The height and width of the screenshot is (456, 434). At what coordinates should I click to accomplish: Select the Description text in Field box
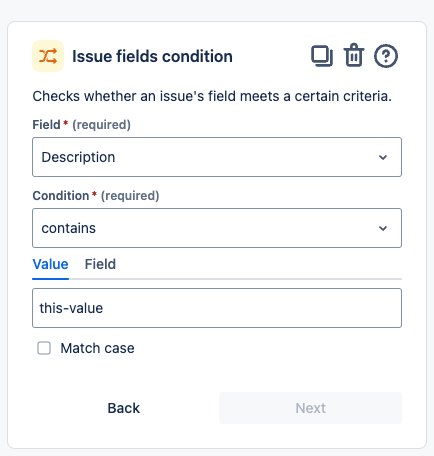[78, 157]
